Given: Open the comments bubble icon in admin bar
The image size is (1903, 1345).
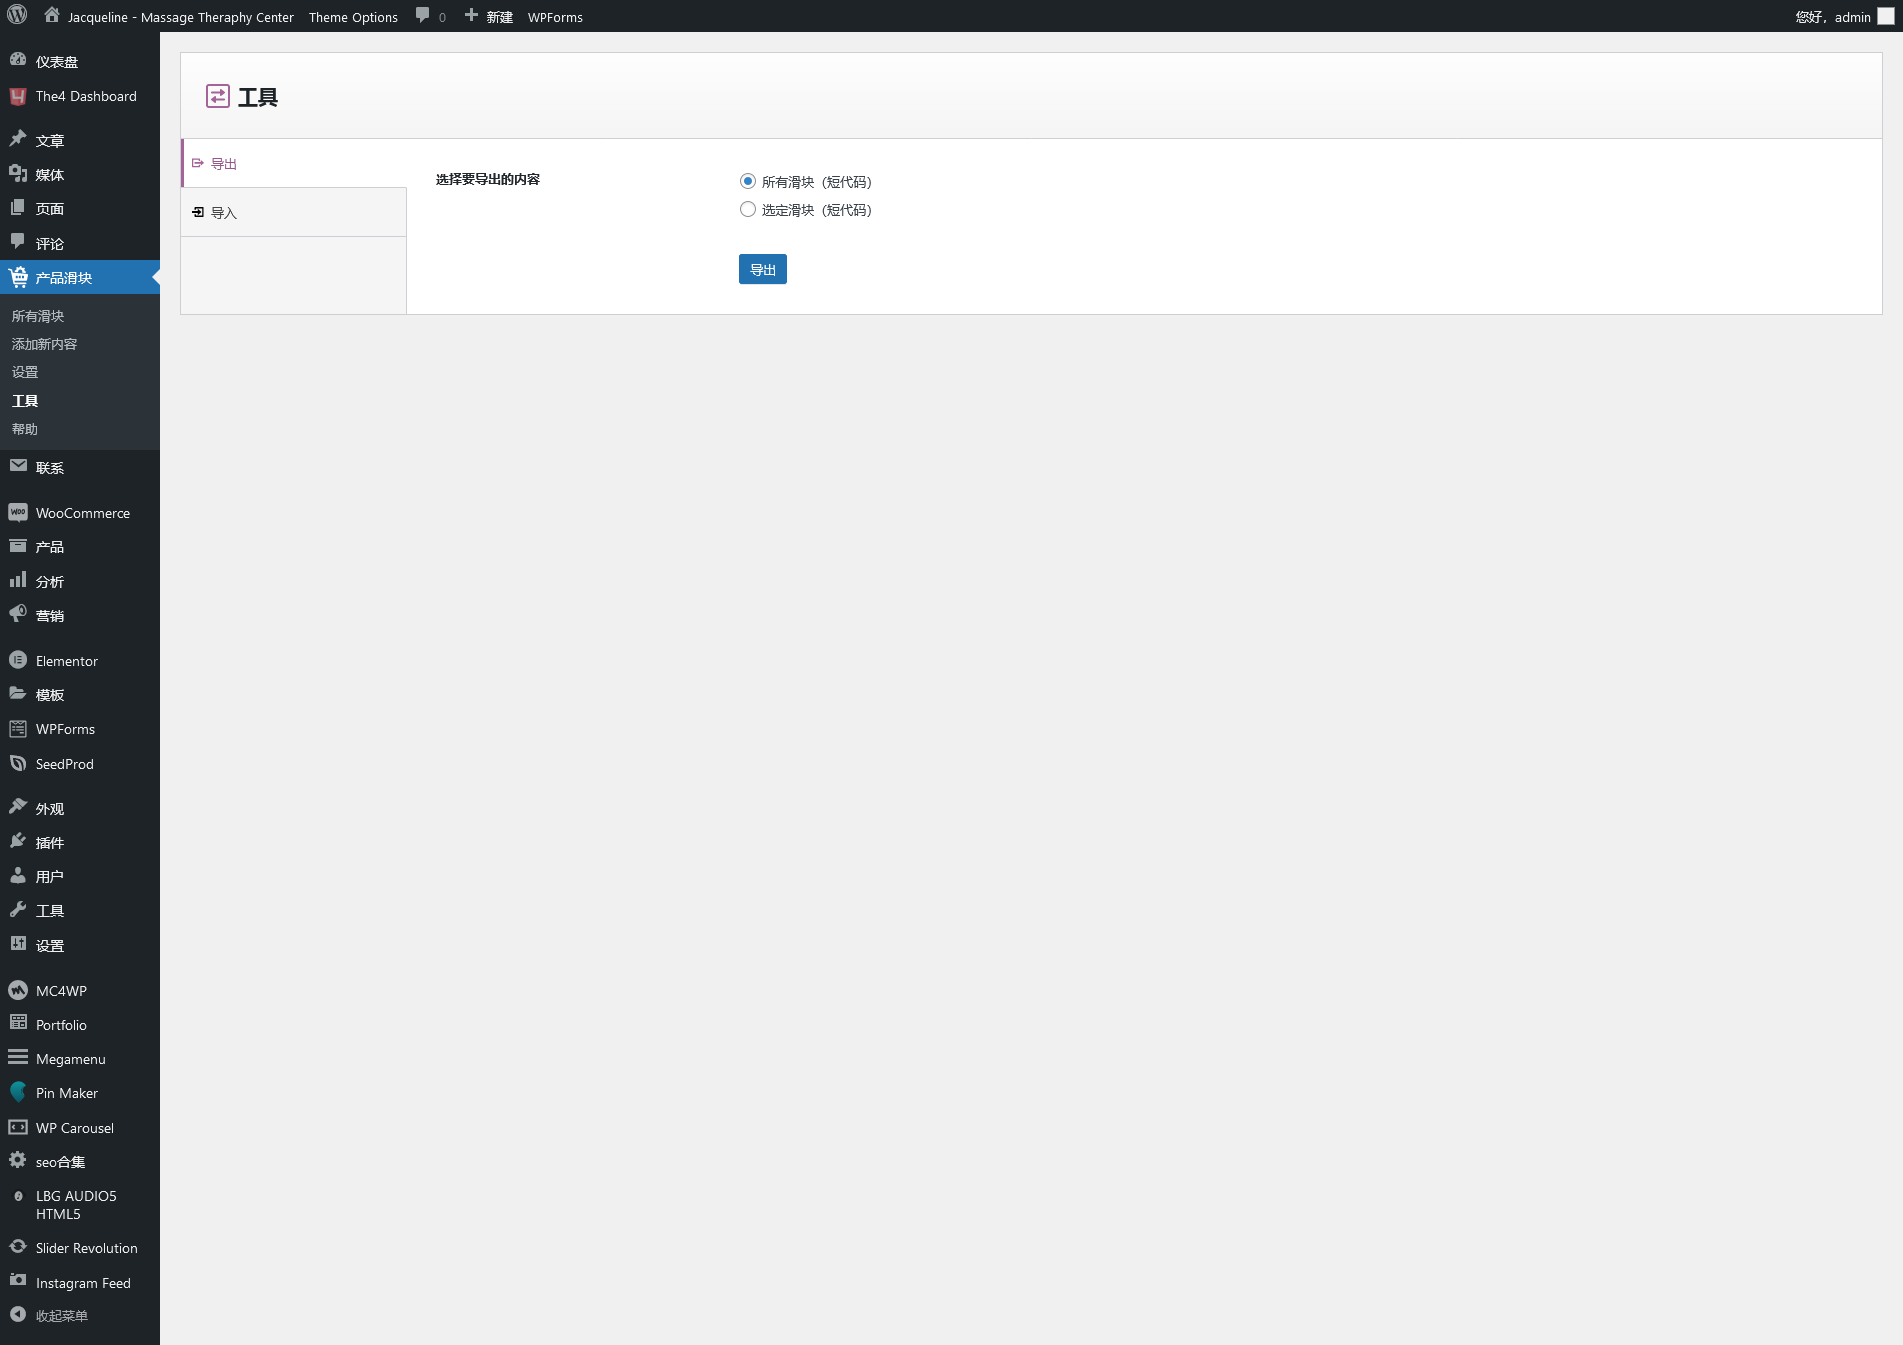Looking at the screenshot, I should (423, 15).
